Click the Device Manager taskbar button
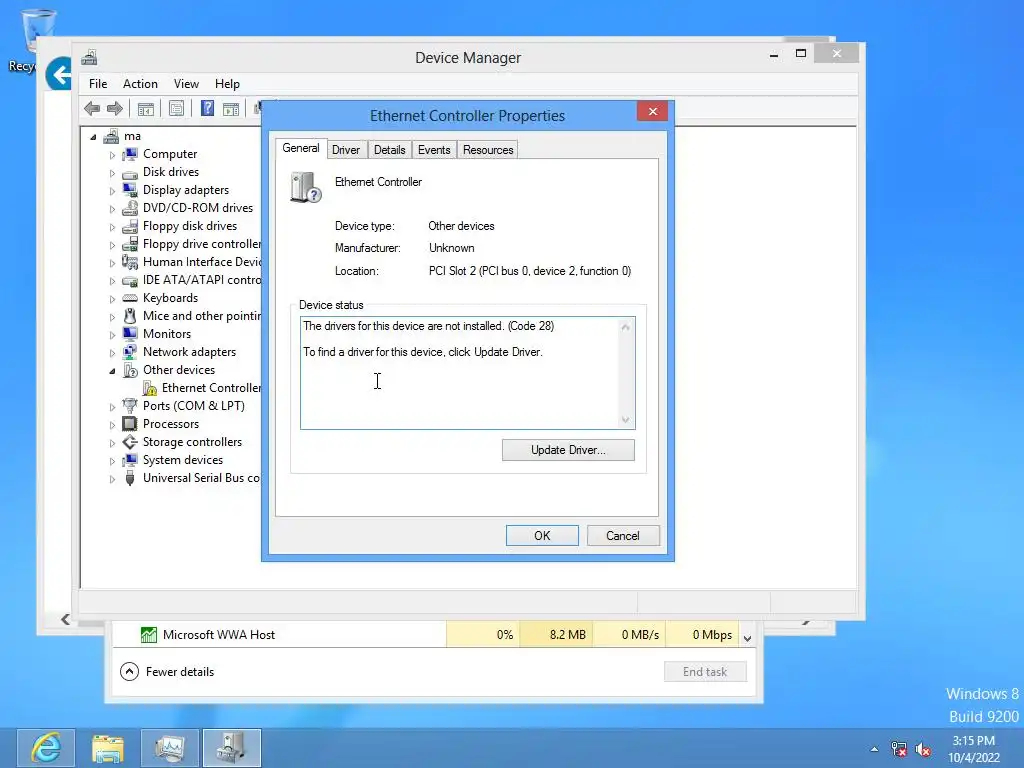Viewport: 1024px width, 768px height. click(x=232, y=748)
